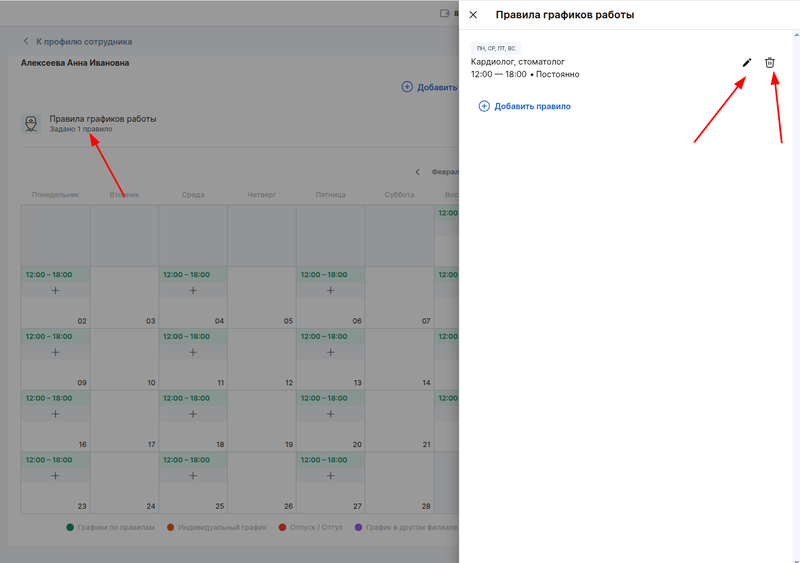800x563 pixels.
Task: Click orange Индивидуальный график legend dot
Action: coord(171,527)
